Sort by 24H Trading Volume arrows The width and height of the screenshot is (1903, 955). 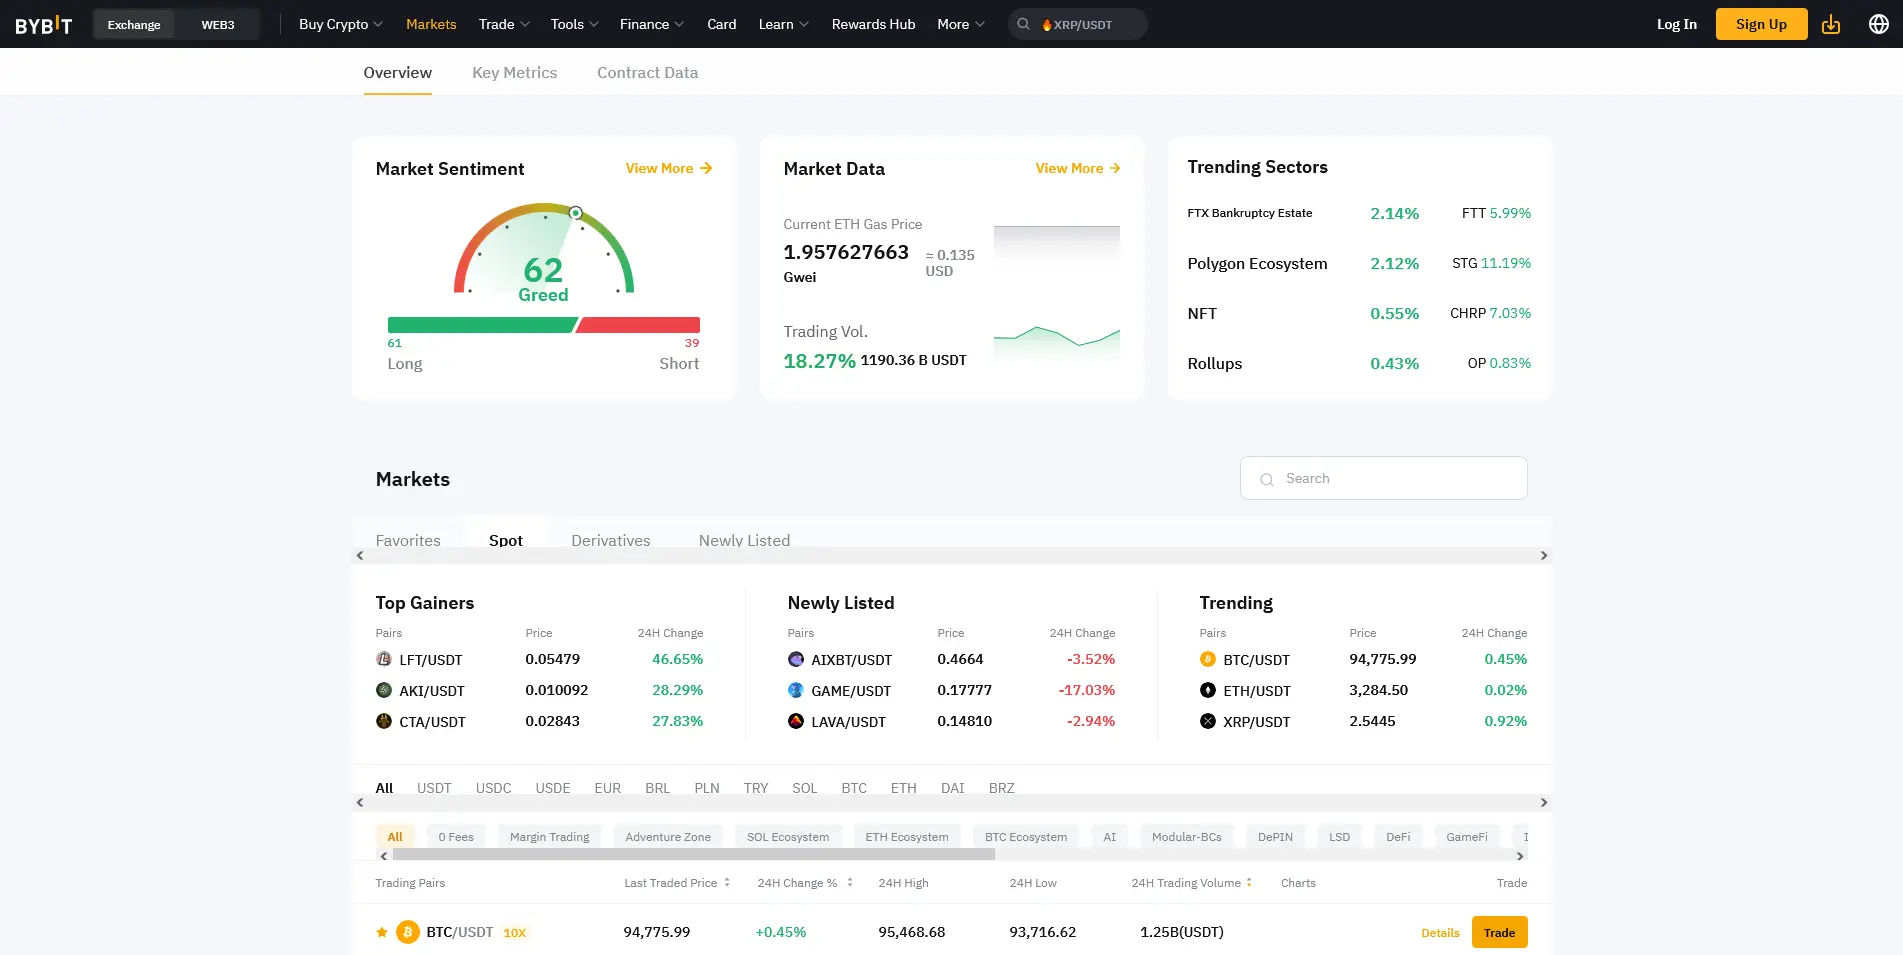(1249, 883)
